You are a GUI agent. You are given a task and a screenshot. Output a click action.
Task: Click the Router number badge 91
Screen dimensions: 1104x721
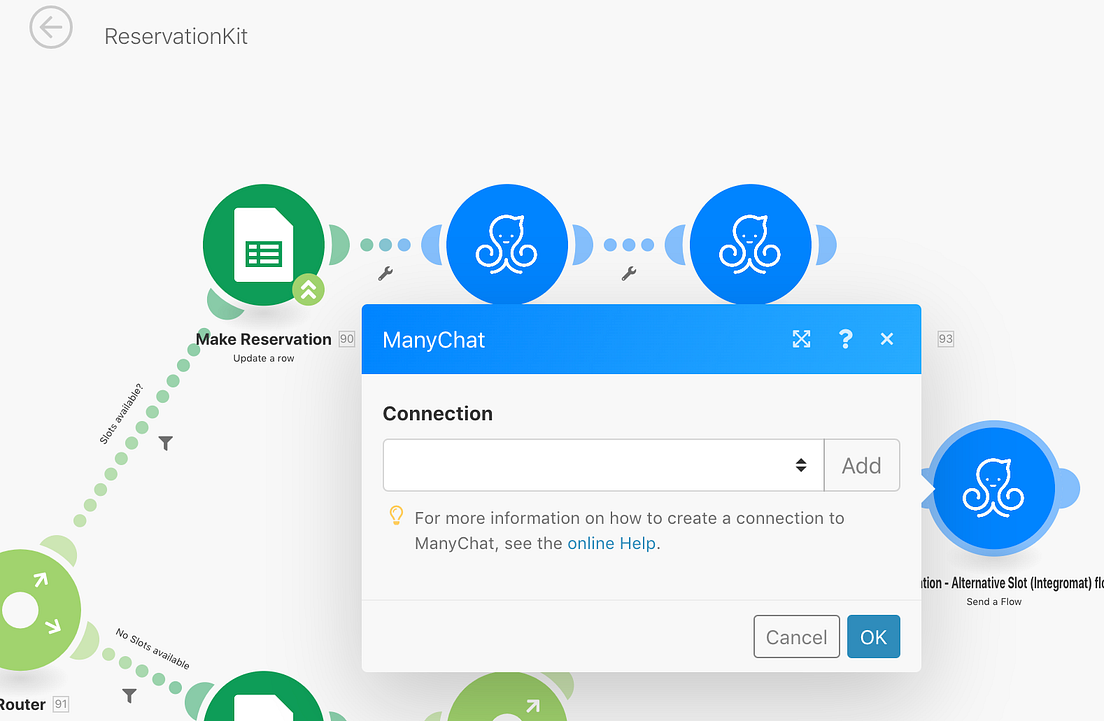click(61, 704)
